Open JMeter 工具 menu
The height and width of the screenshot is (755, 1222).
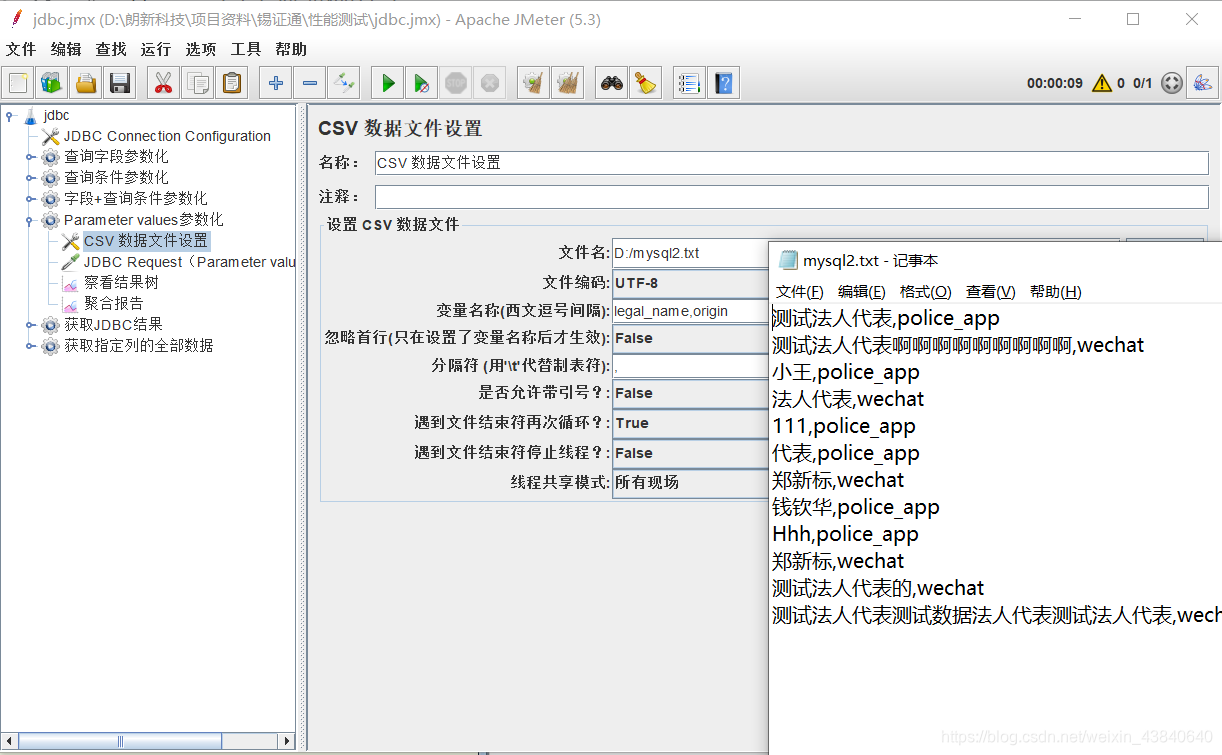246,49
